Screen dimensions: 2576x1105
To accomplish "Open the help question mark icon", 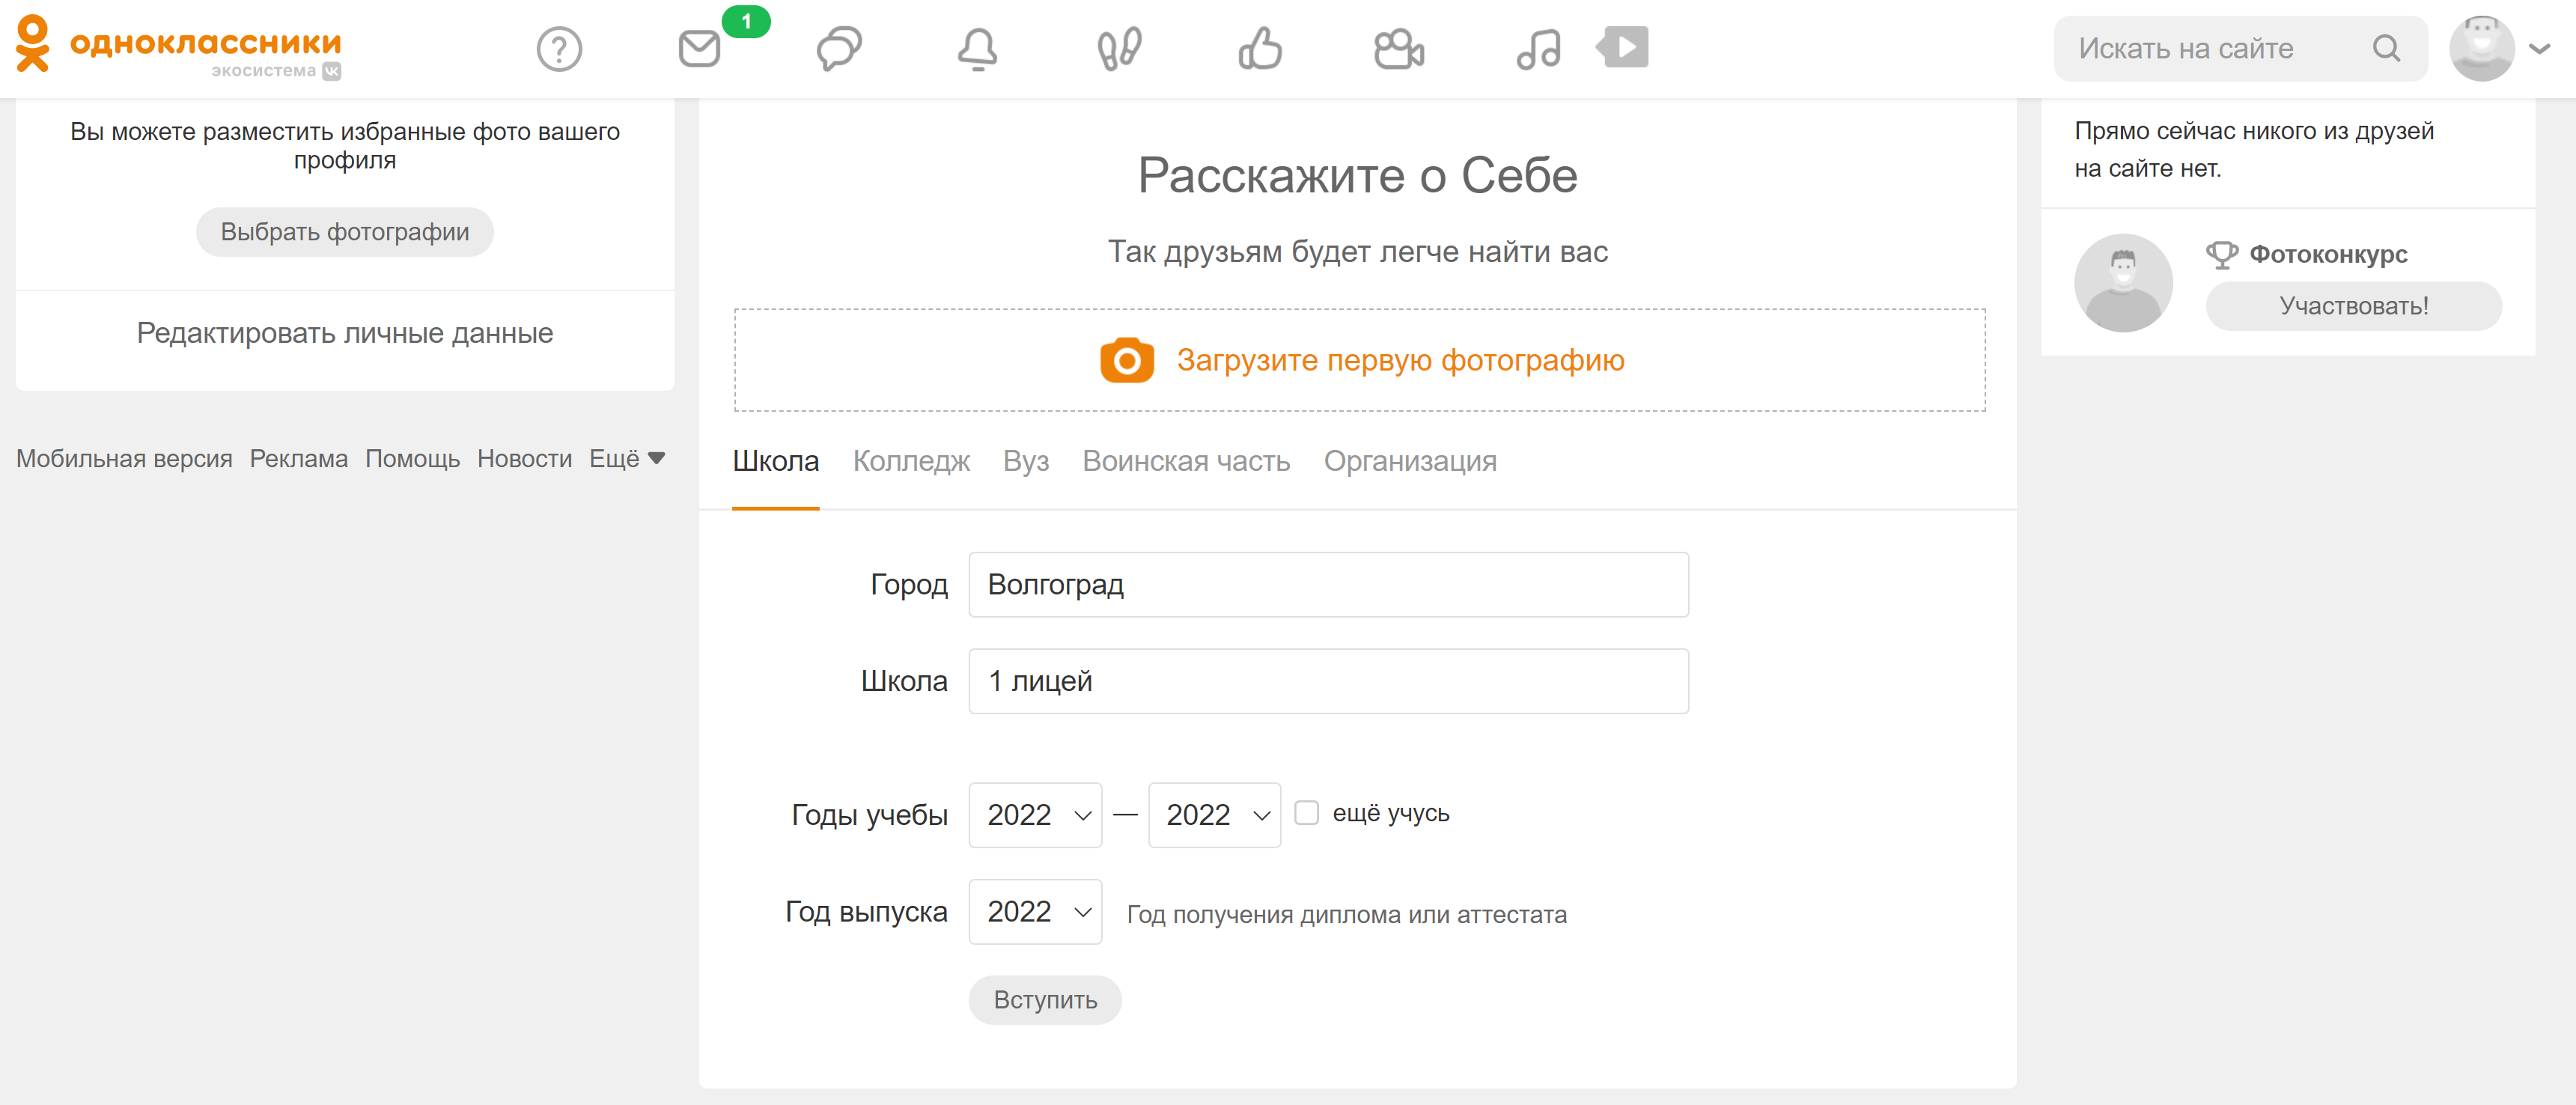I will (559, 49).
